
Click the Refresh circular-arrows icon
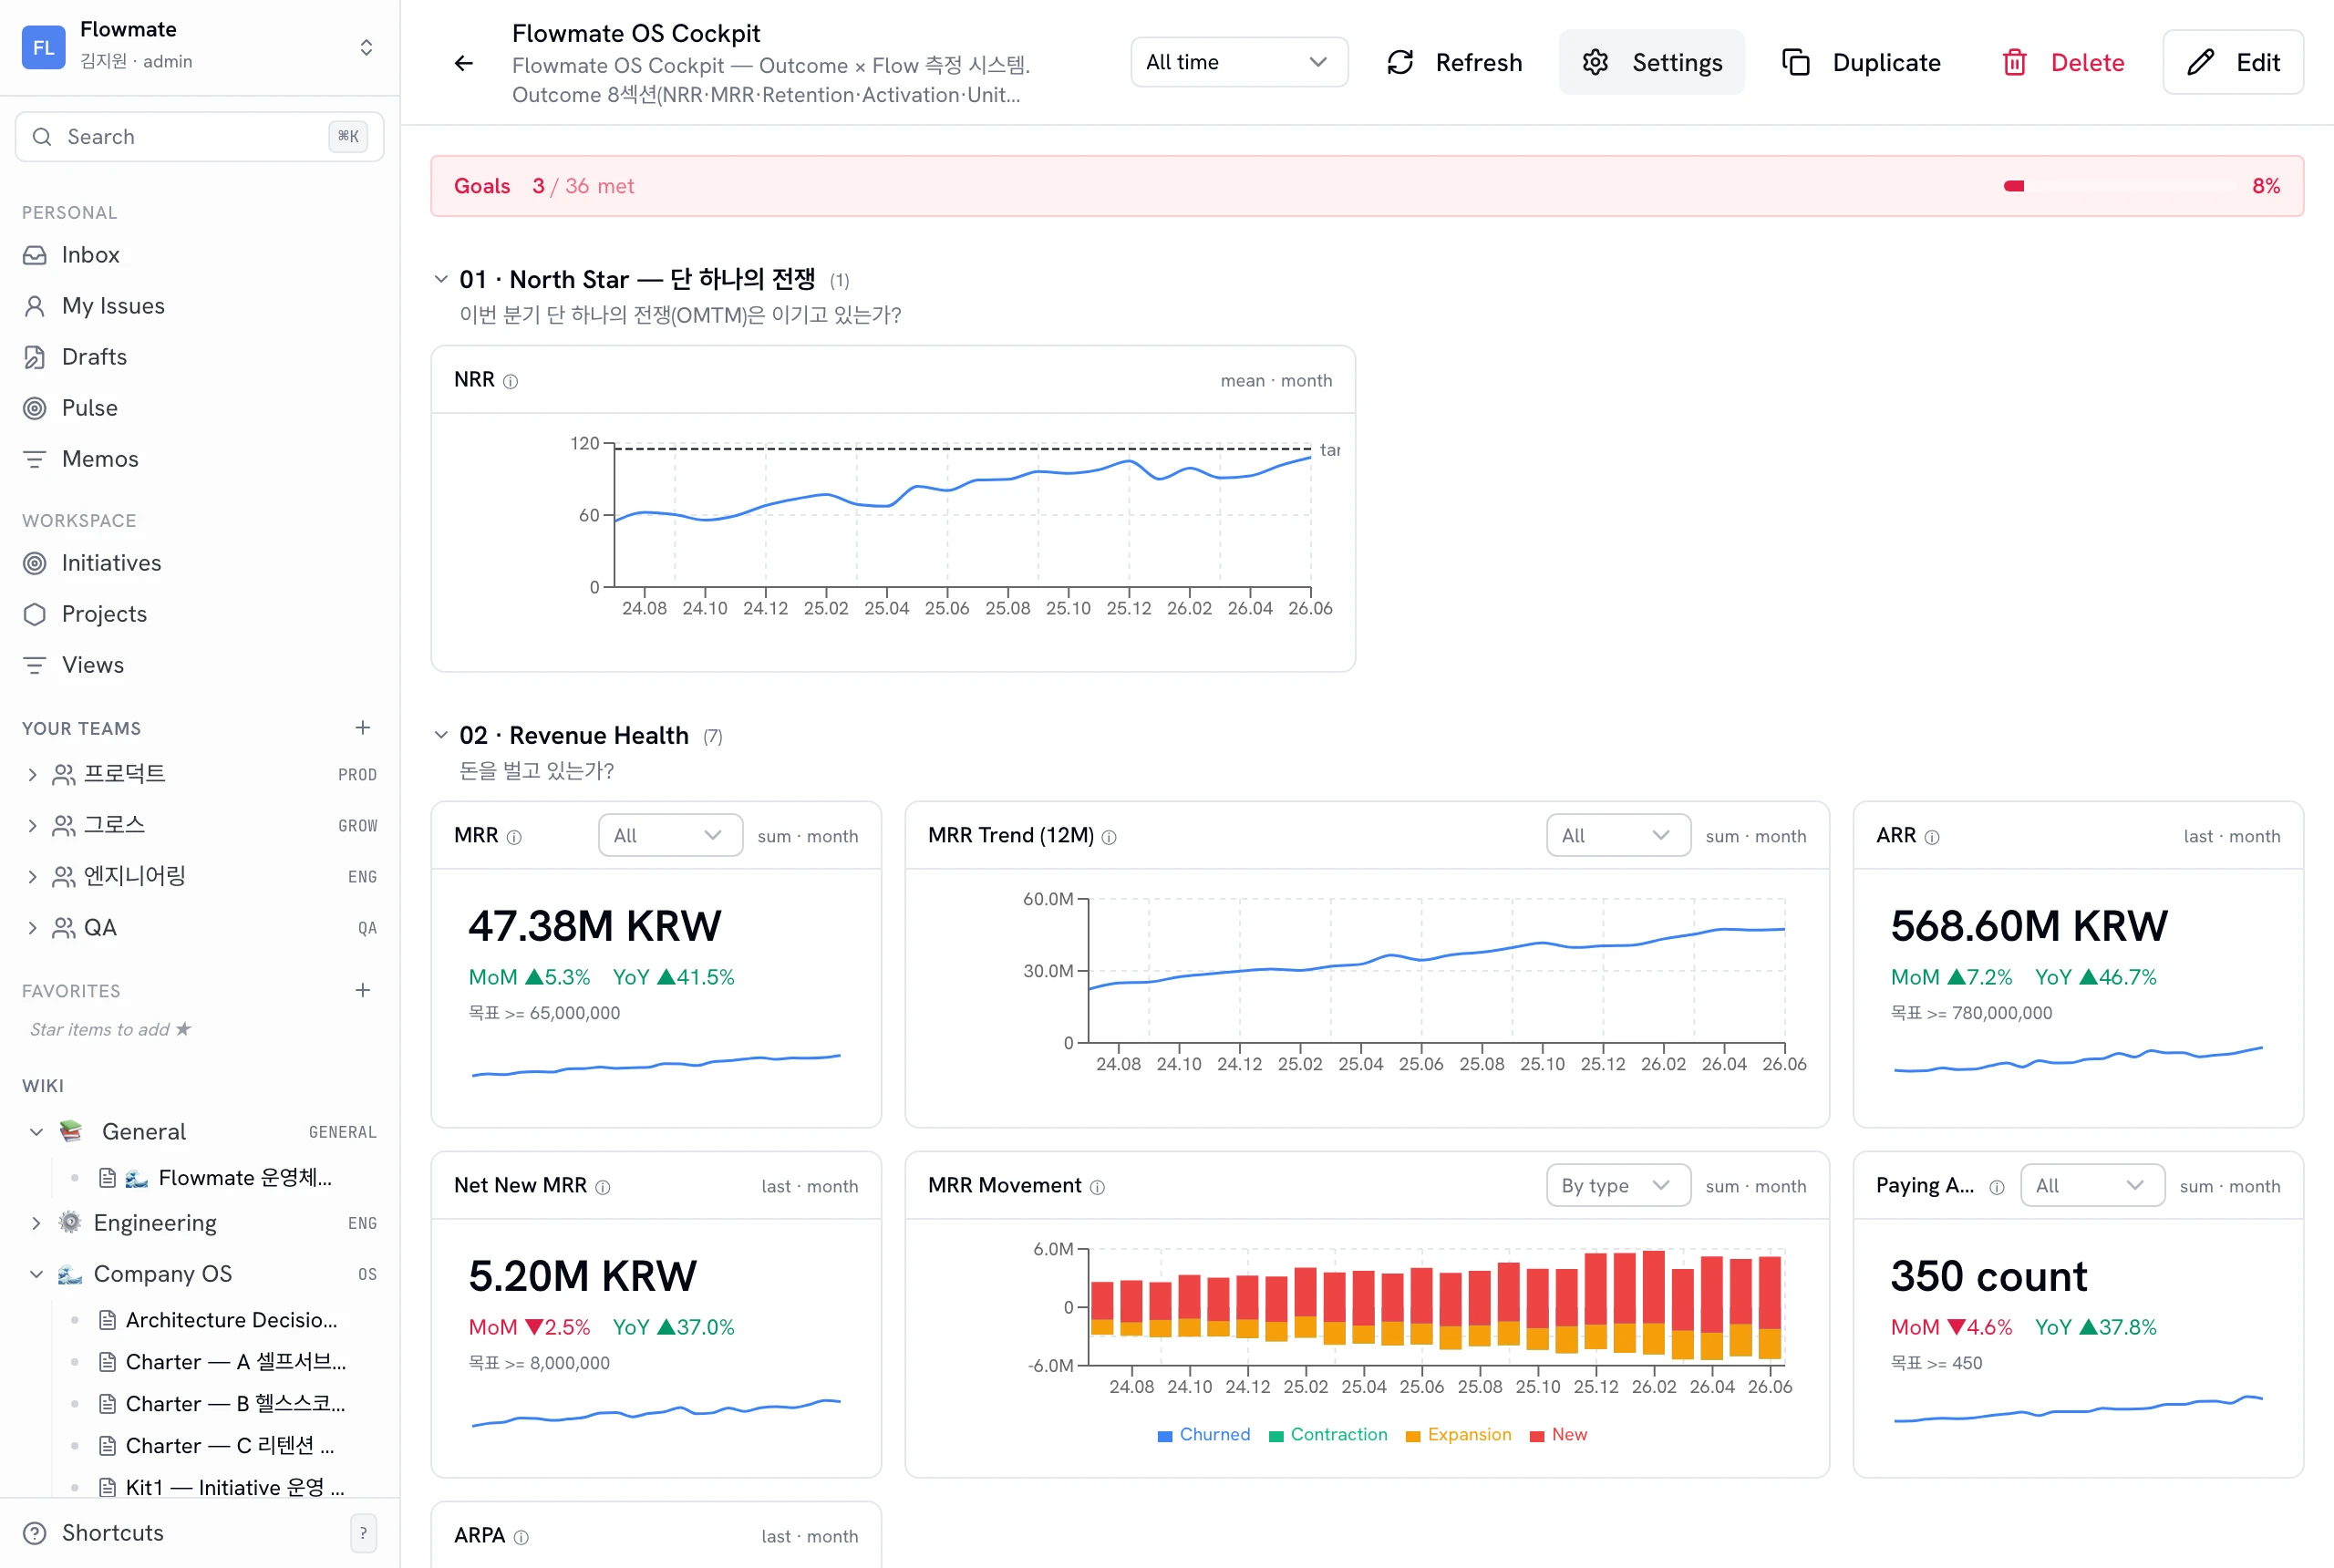1400,62
